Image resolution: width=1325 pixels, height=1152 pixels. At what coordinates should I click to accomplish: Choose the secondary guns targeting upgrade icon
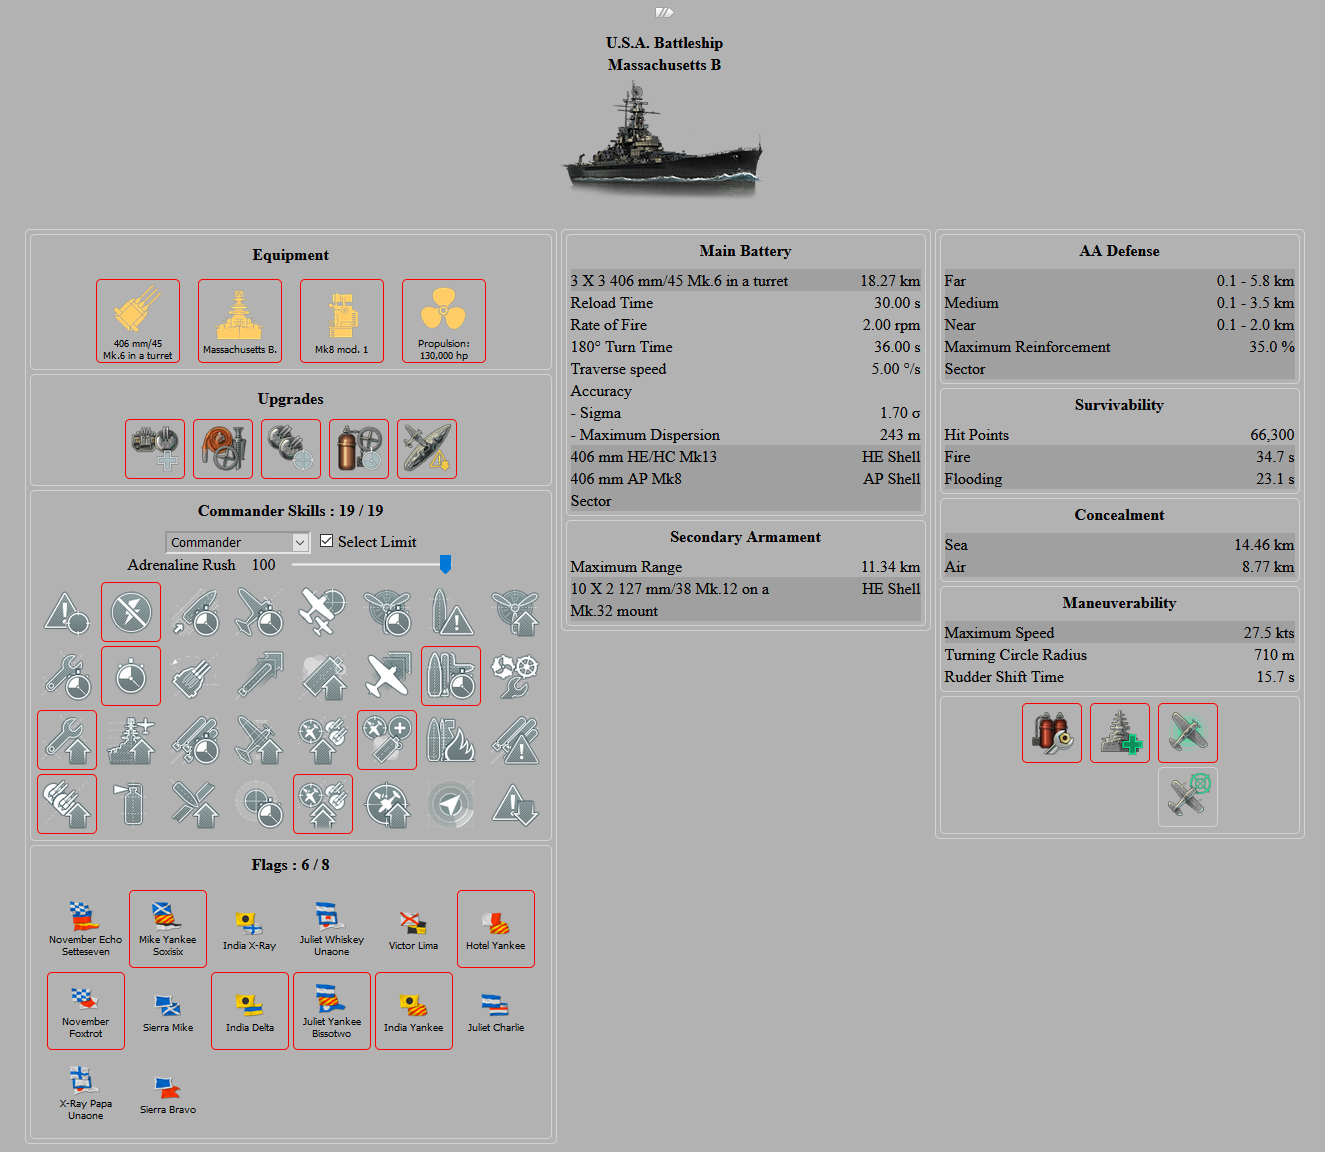pos(291,449)
